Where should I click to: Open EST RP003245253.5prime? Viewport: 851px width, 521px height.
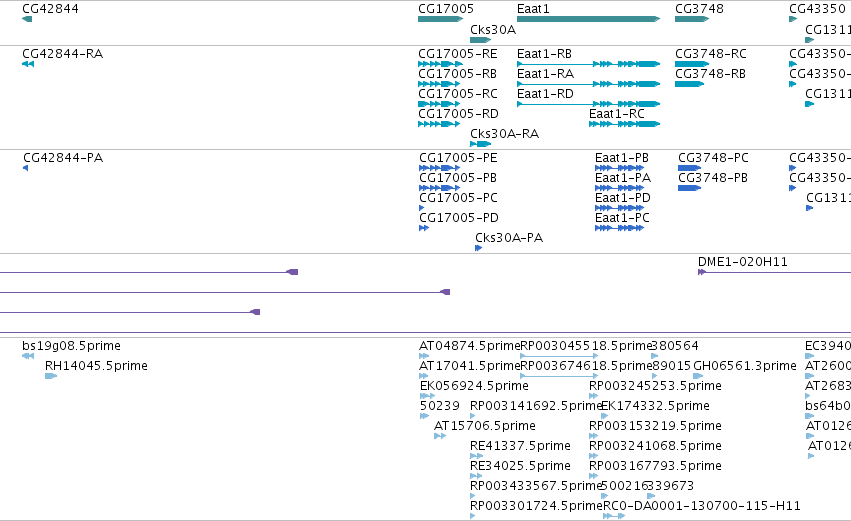[593, 397]
